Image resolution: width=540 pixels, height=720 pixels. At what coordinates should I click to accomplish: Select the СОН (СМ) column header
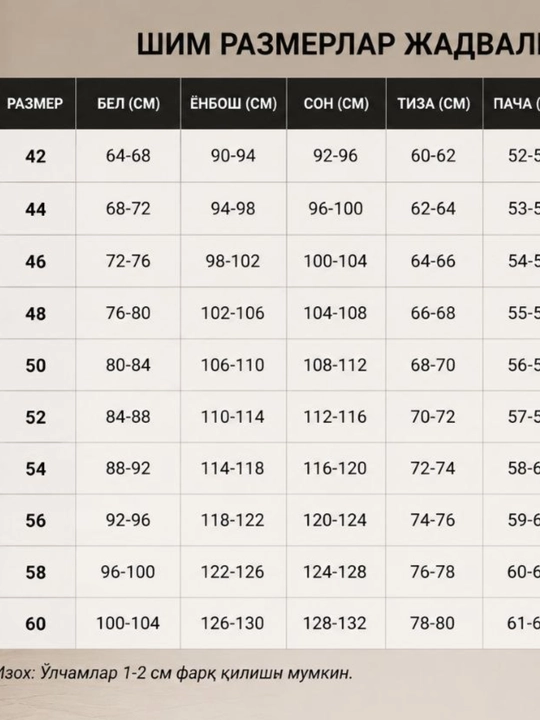[336, 103]
